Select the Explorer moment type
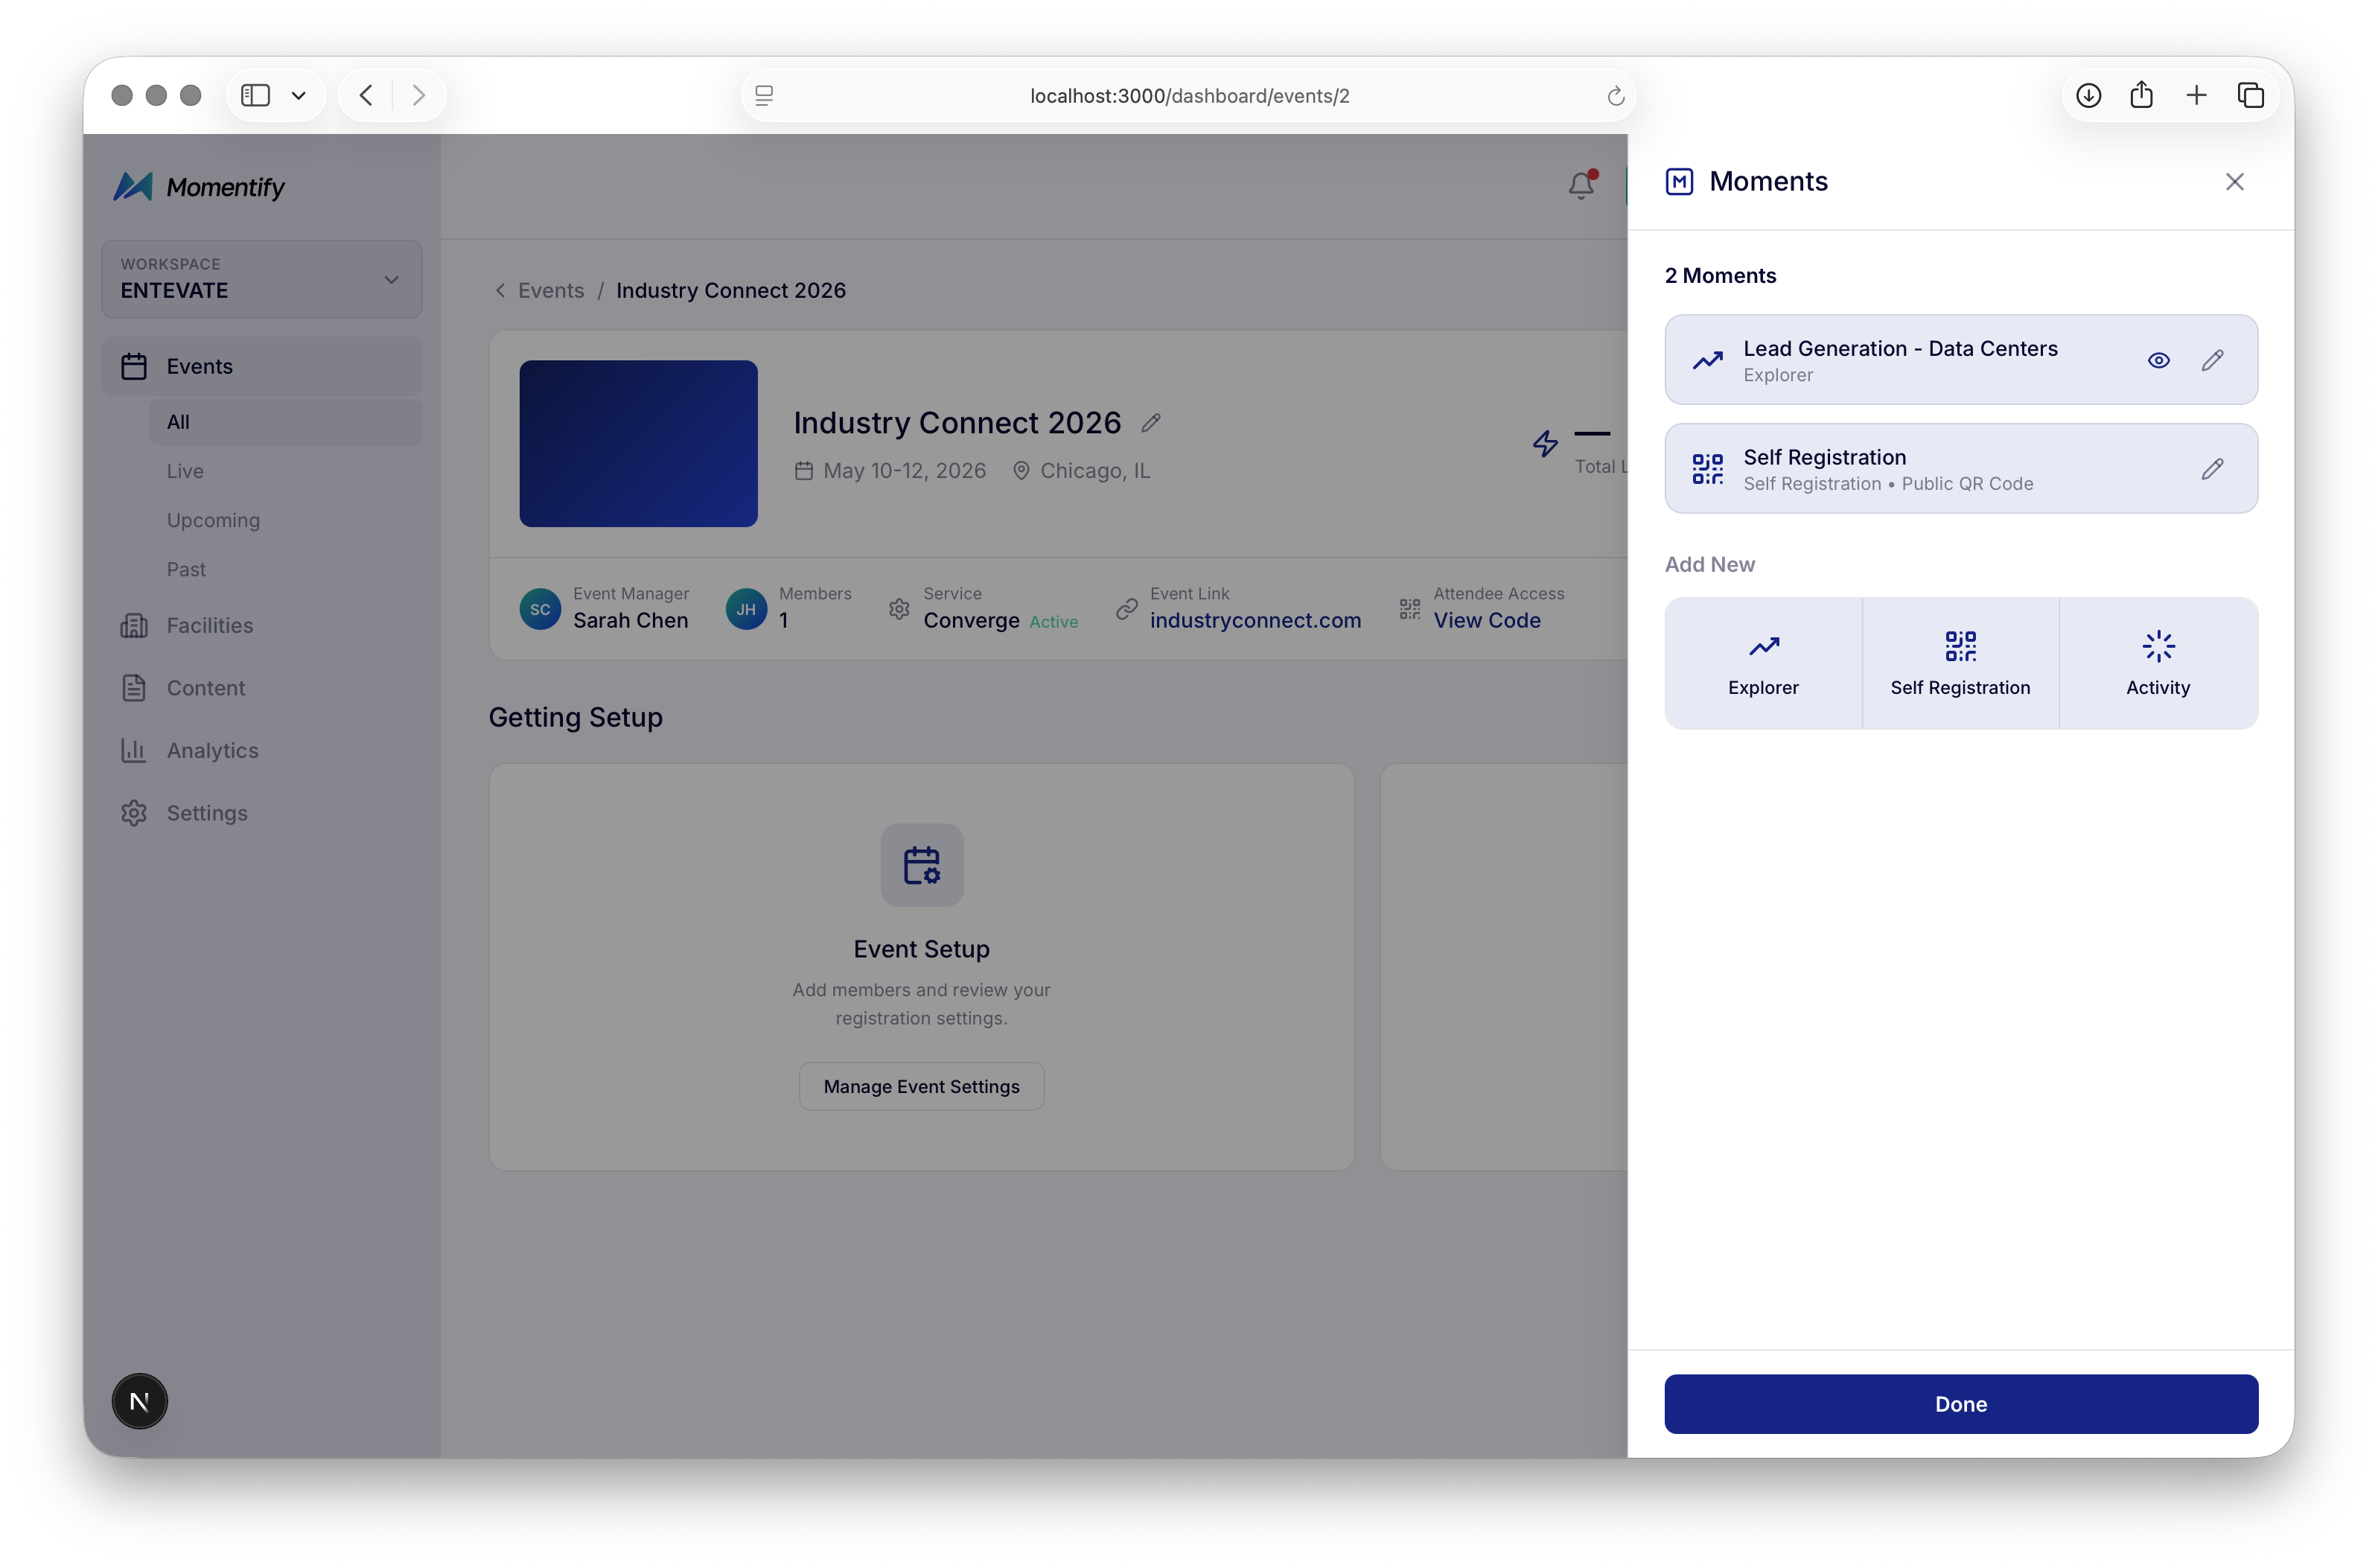Screen dimensions: 2378x1568 [1763, 663]
